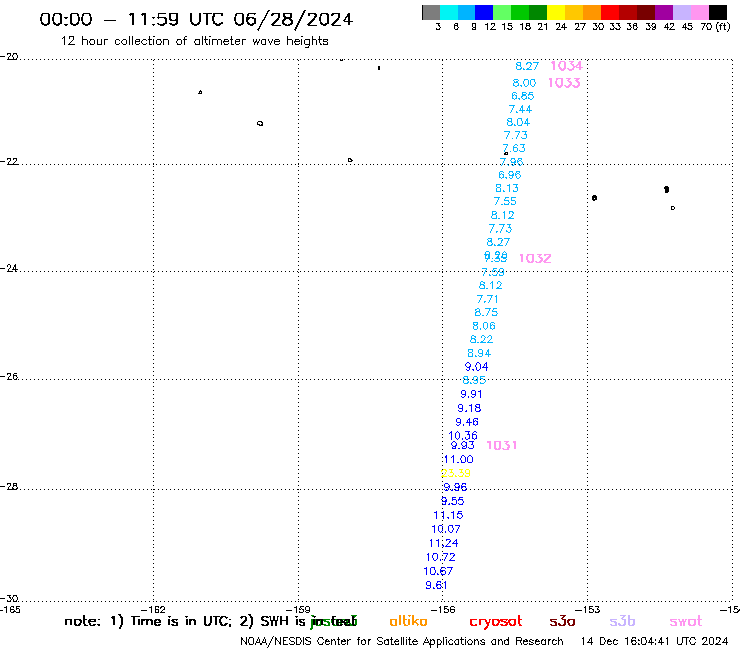The width and height of the screenshot is (740, 650).
Task: Click the cyan swatch in the wave height legend
Action: pyautogui.click(x=448, y=12)
